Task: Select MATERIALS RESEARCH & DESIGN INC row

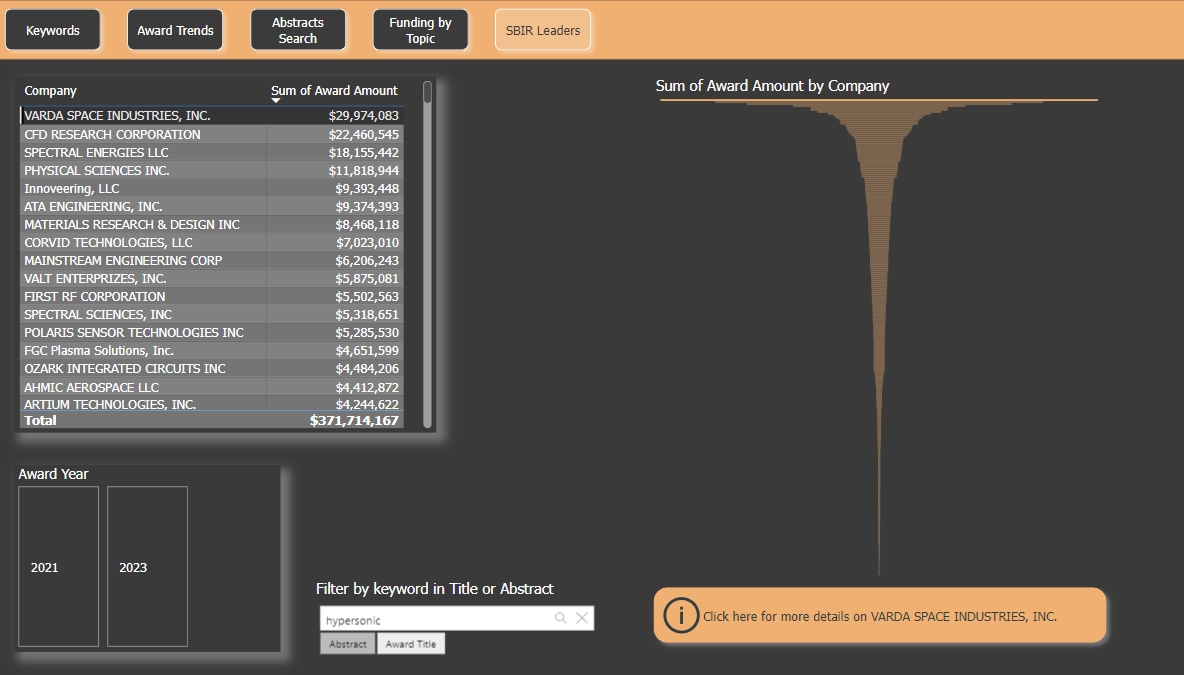Action: [211, 225]
